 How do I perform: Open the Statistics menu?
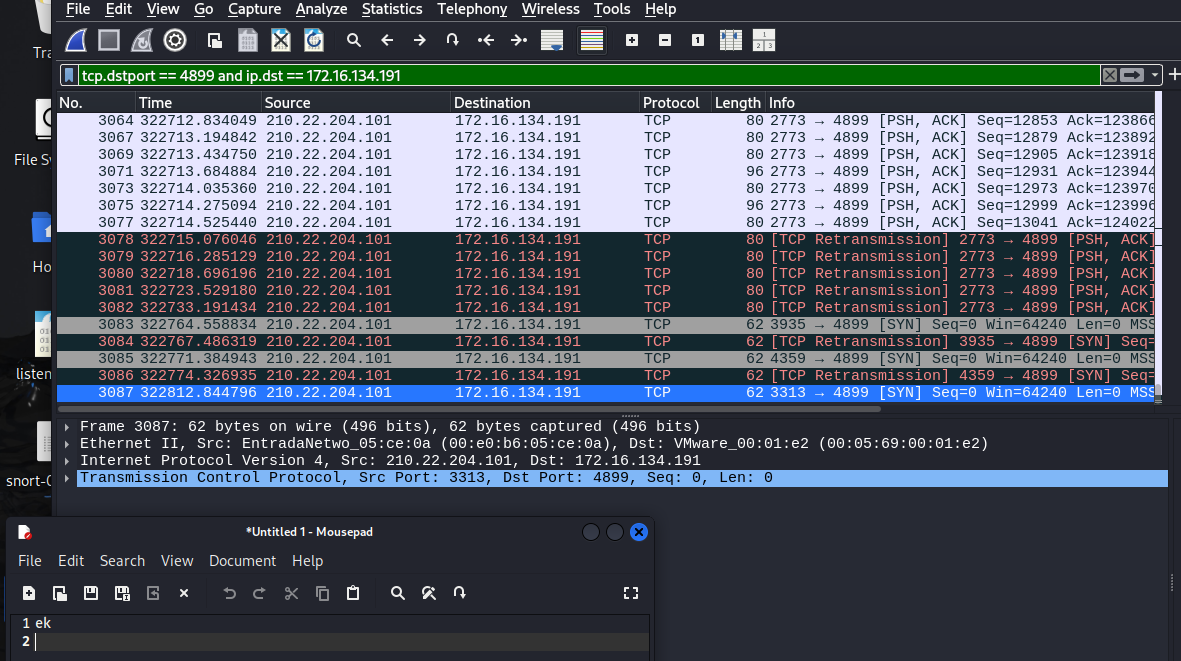pyautogui.click(x=392, y=9)
